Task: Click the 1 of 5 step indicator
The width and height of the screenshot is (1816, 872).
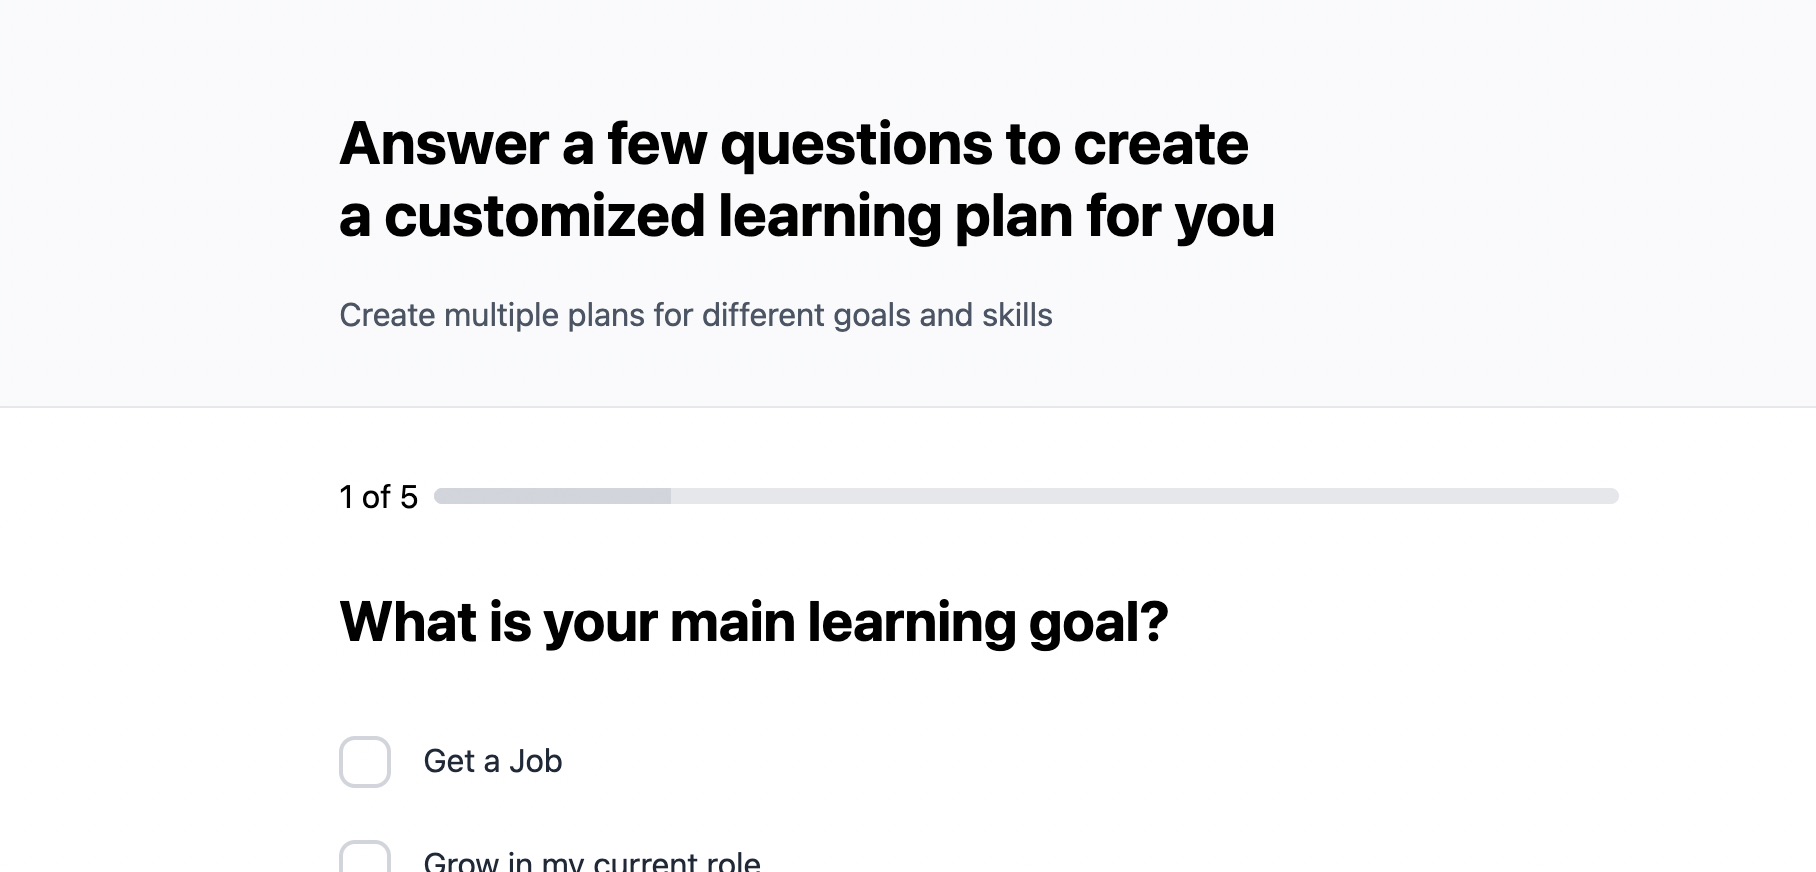Action: [379, 494]
